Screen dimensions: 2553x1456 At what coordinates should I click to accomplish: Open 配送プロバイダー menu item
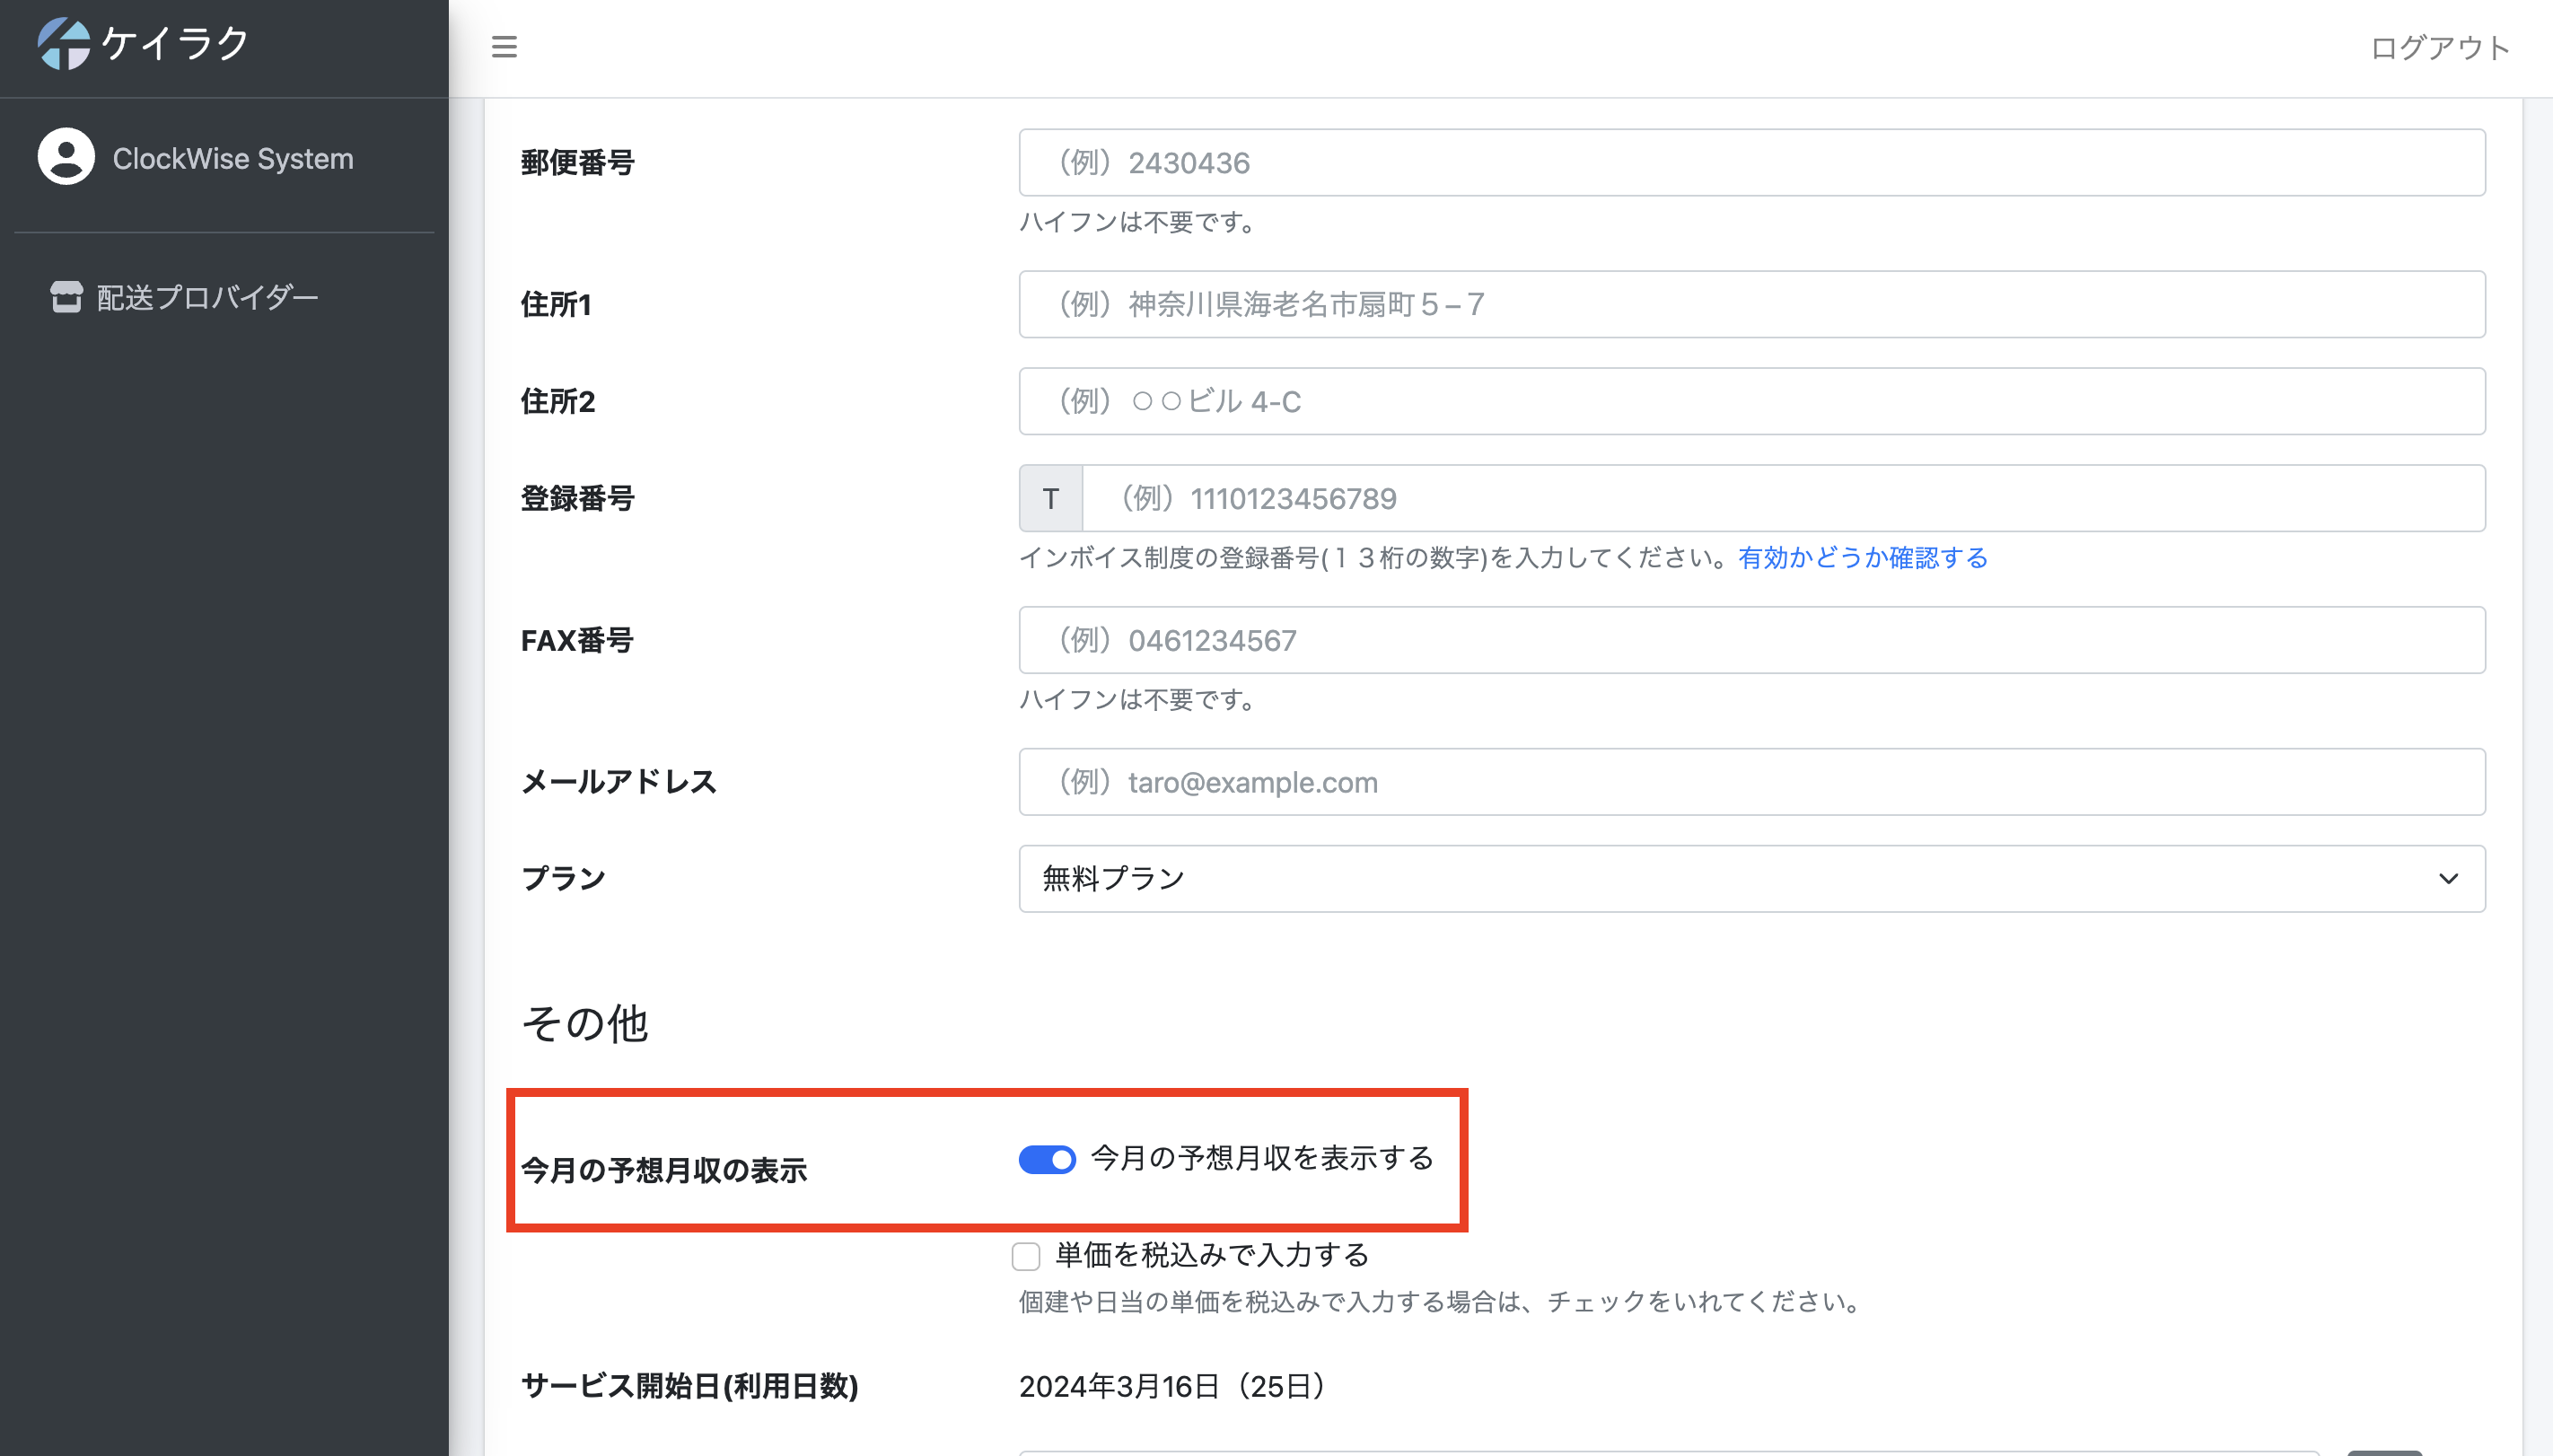tap(207, 297)
